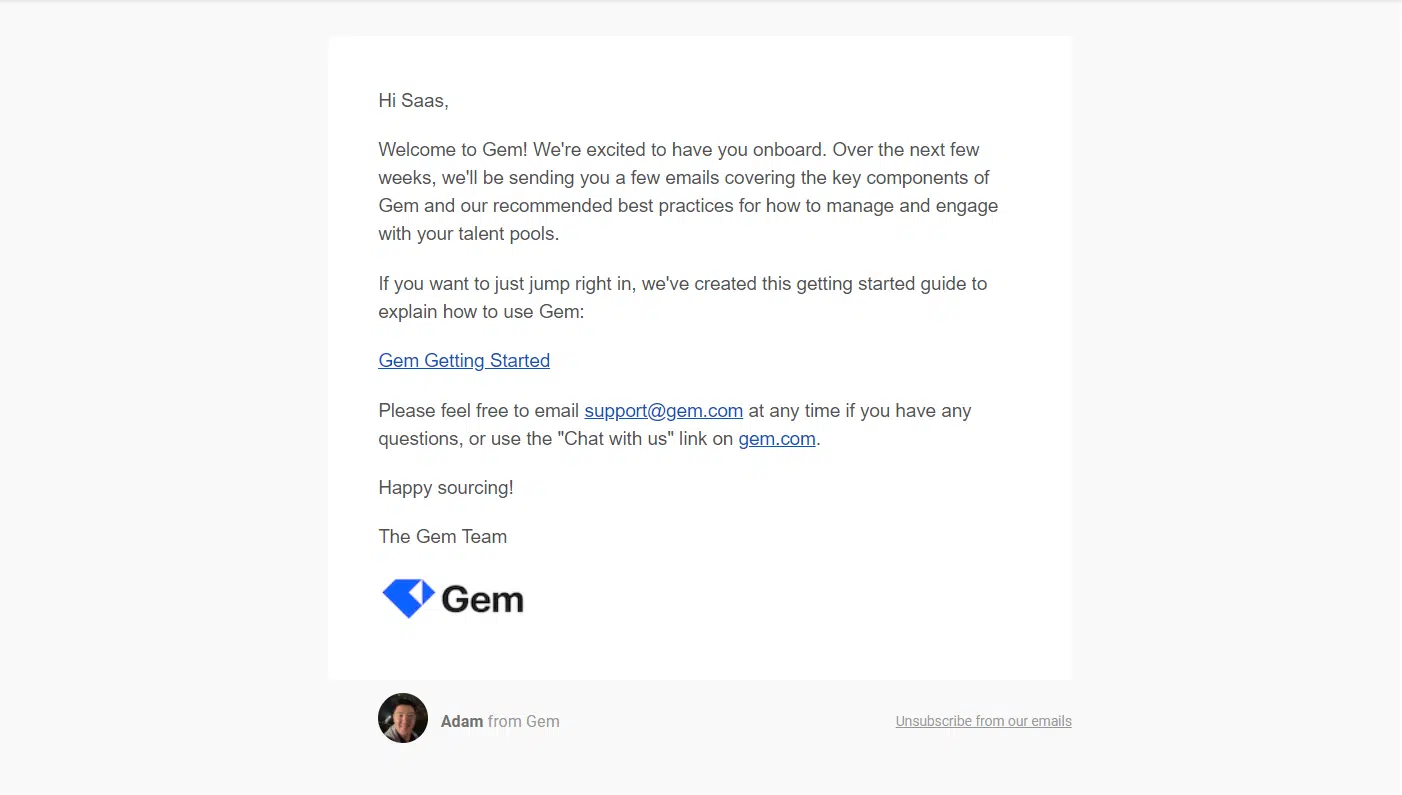Click the support@gem.com email link

coord(663,411)
